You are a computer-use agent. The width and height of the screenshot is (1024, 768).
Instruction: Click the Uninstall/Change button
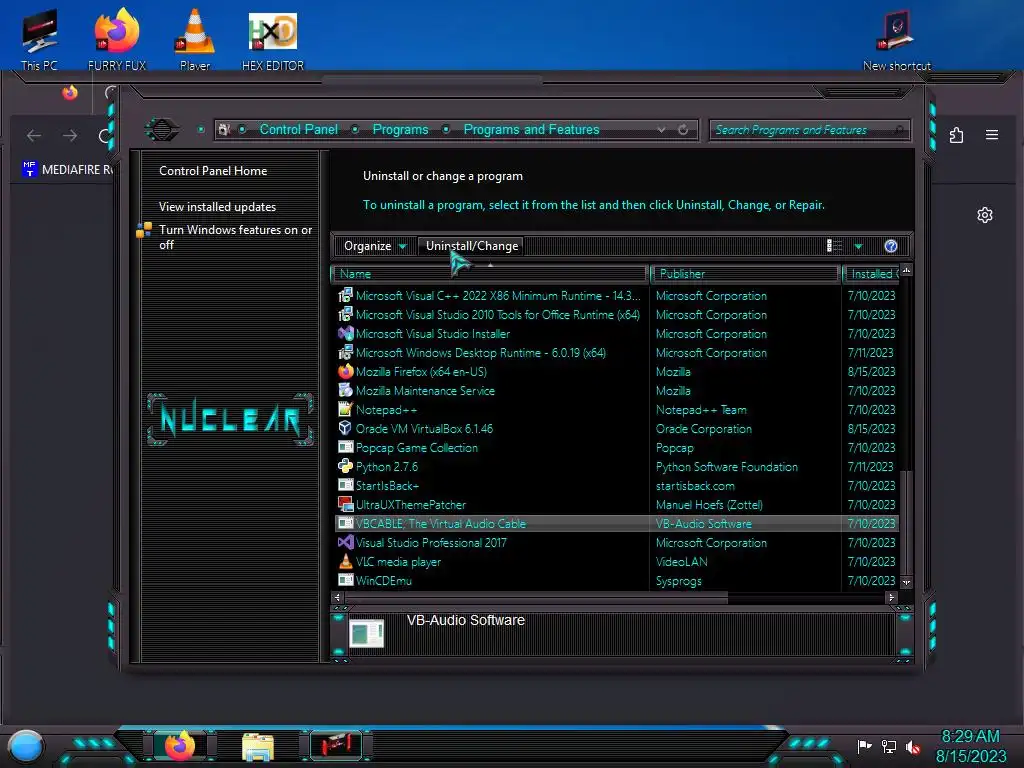472,246
